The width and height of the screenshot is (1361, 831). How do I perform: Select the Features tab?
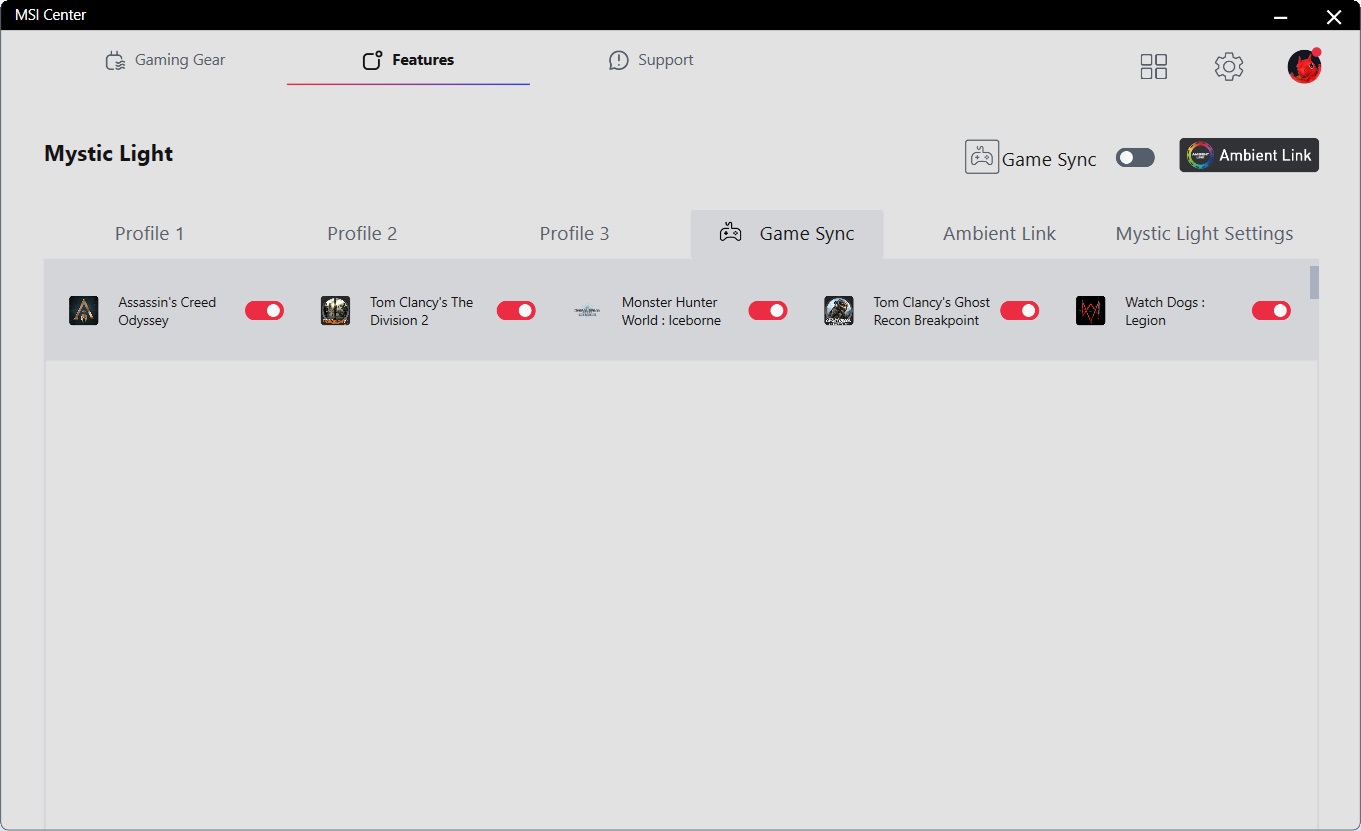point(408,60)
